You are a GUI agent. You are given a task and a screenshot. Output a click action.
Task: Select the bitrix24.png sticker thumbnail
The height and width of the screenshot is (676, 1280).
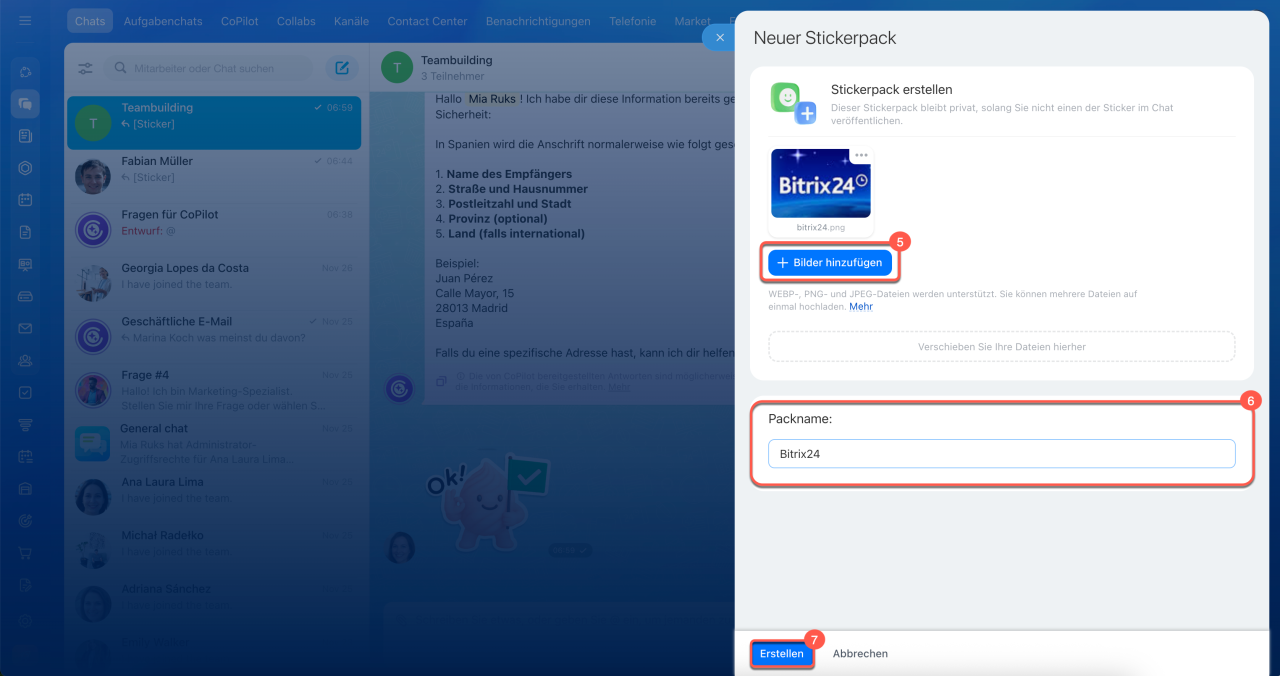point(821,183)
